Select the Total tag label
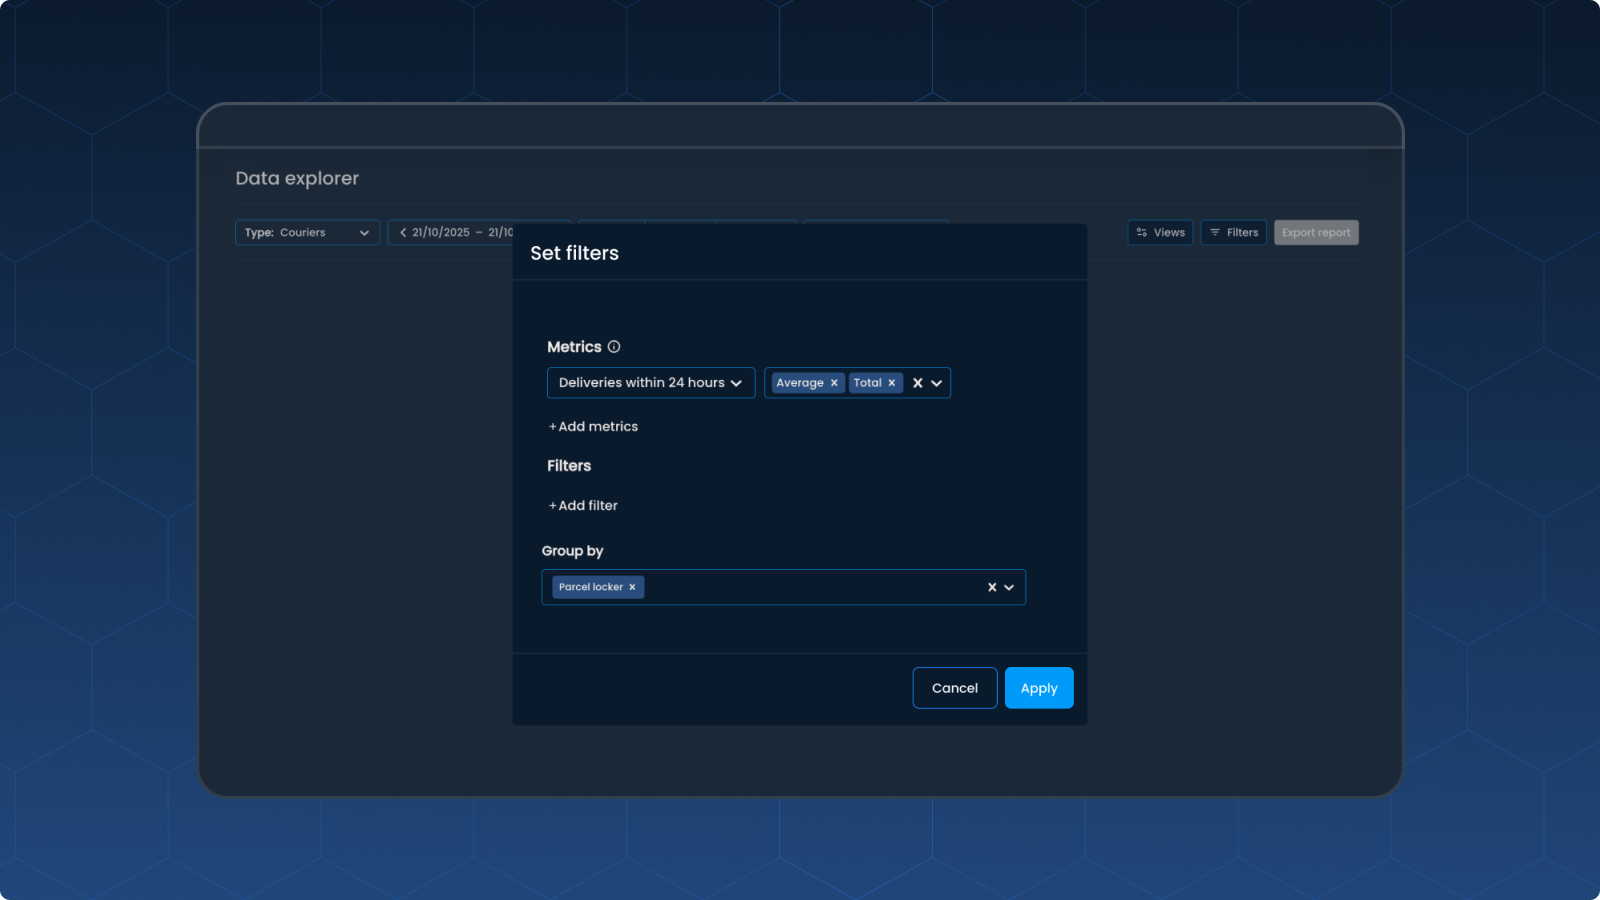The image size is (1600, 900). click(x=867, y=383)
